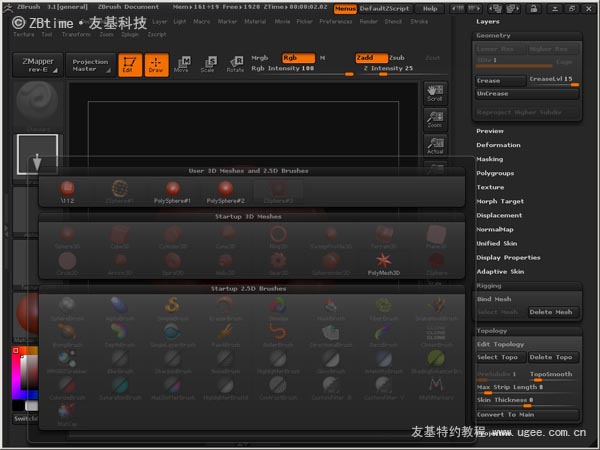Expand the Adaptive Skin subpalette
The height and width of the screenshot is (450, 600).
tap(500, 272)
